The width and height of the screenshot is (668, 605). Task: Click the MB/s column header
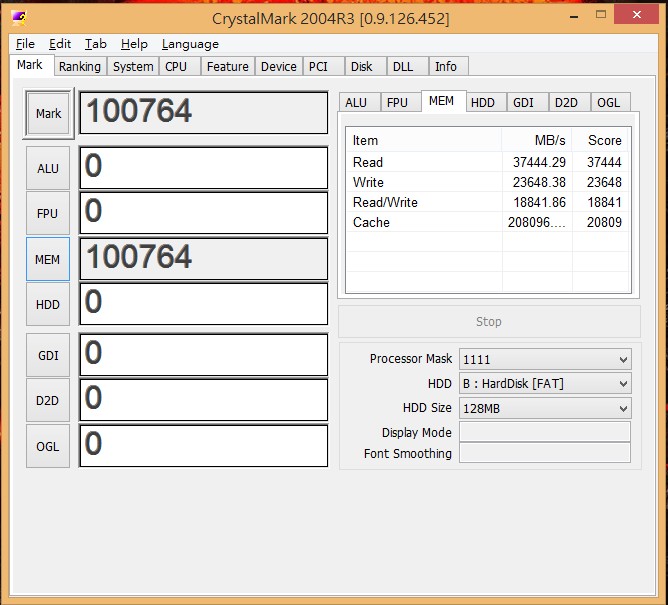pos(537,140)
